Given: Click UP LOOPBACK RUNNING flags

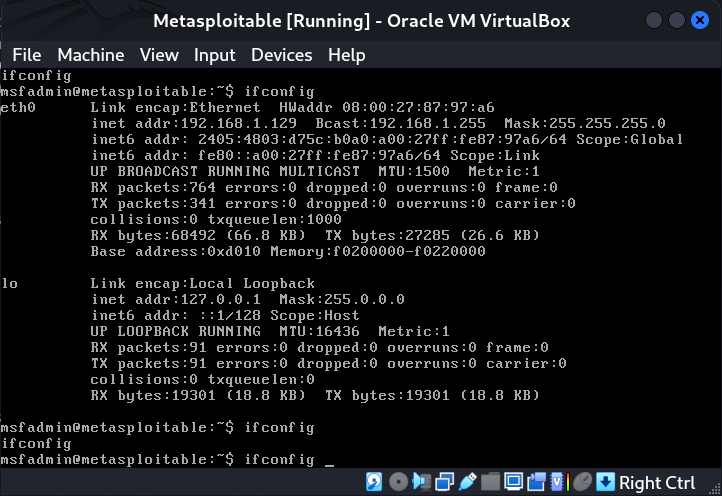Looking at the screenshot, I should (175, 331).
